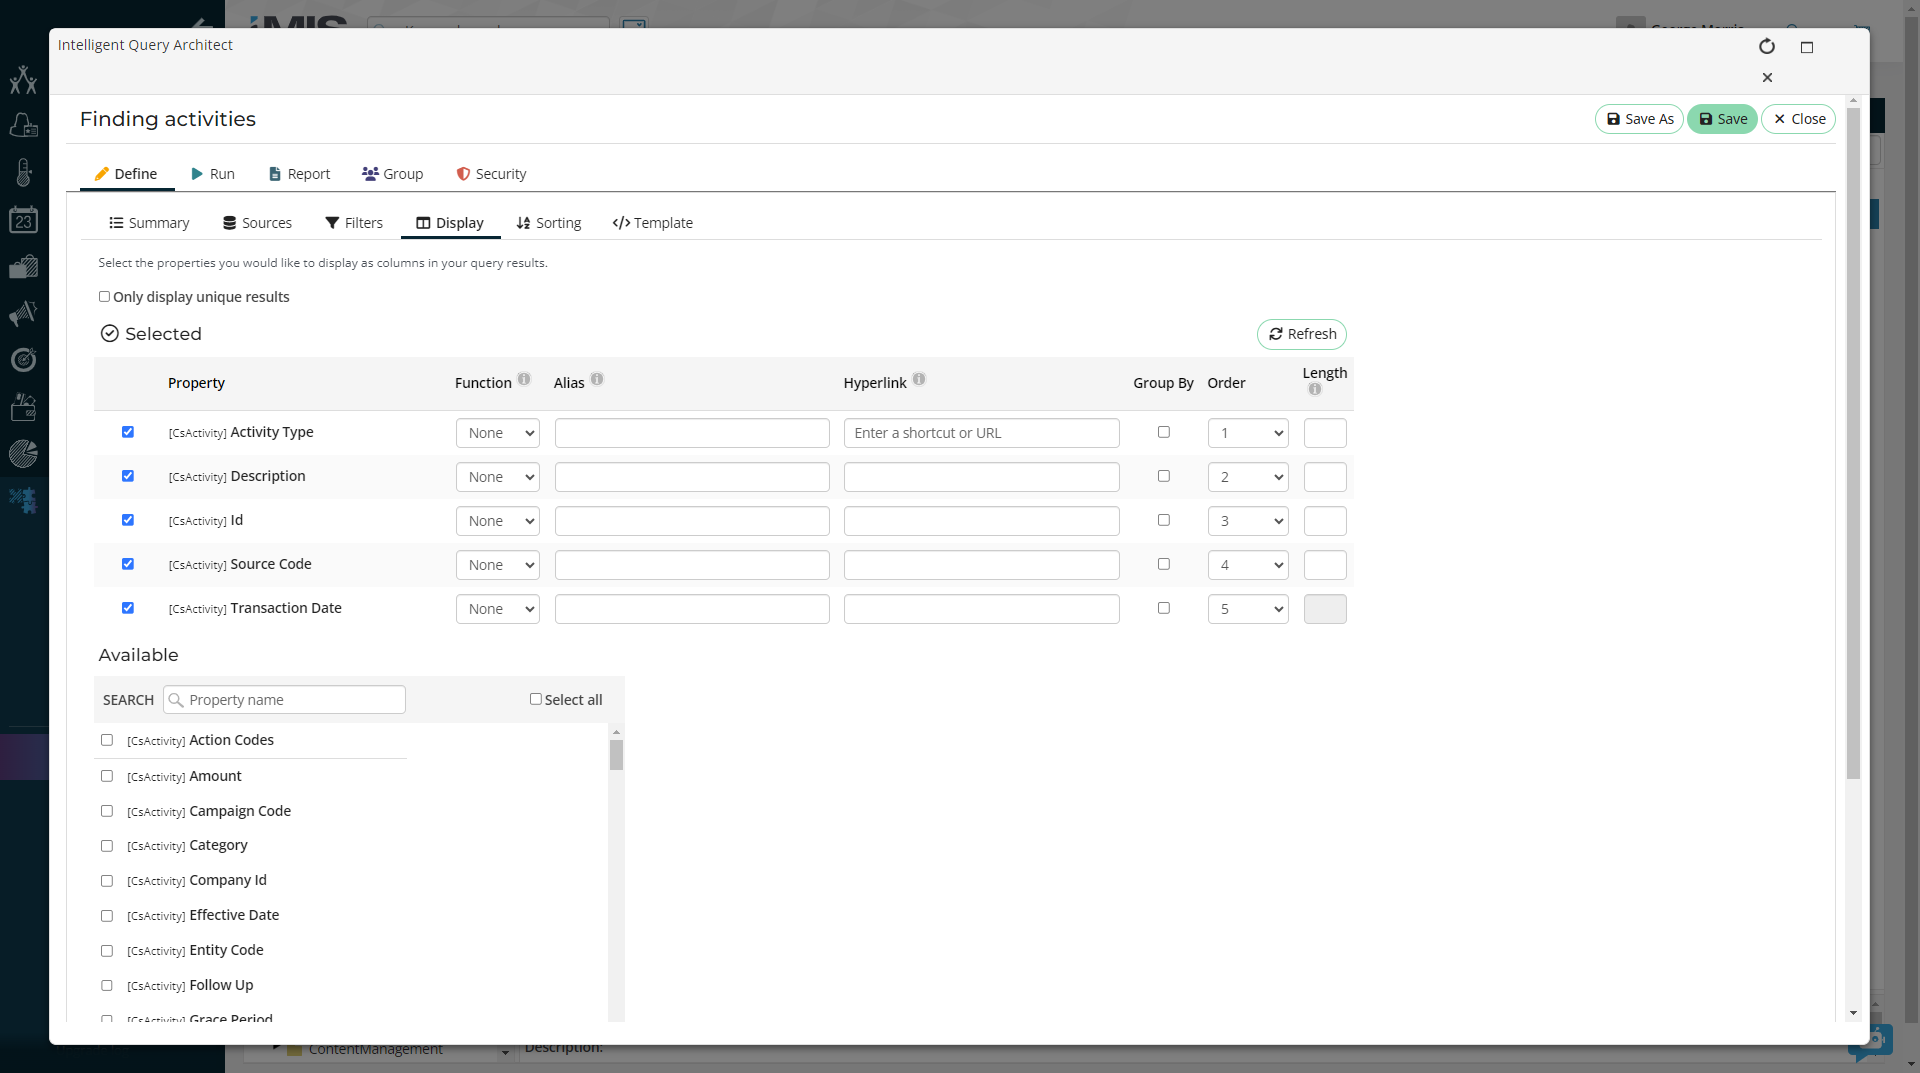Screen dimensions: 1920x1073
Task: Click the refresh icon in dialog title bar
Action: pyautogui.click(x=1767, y=47)
